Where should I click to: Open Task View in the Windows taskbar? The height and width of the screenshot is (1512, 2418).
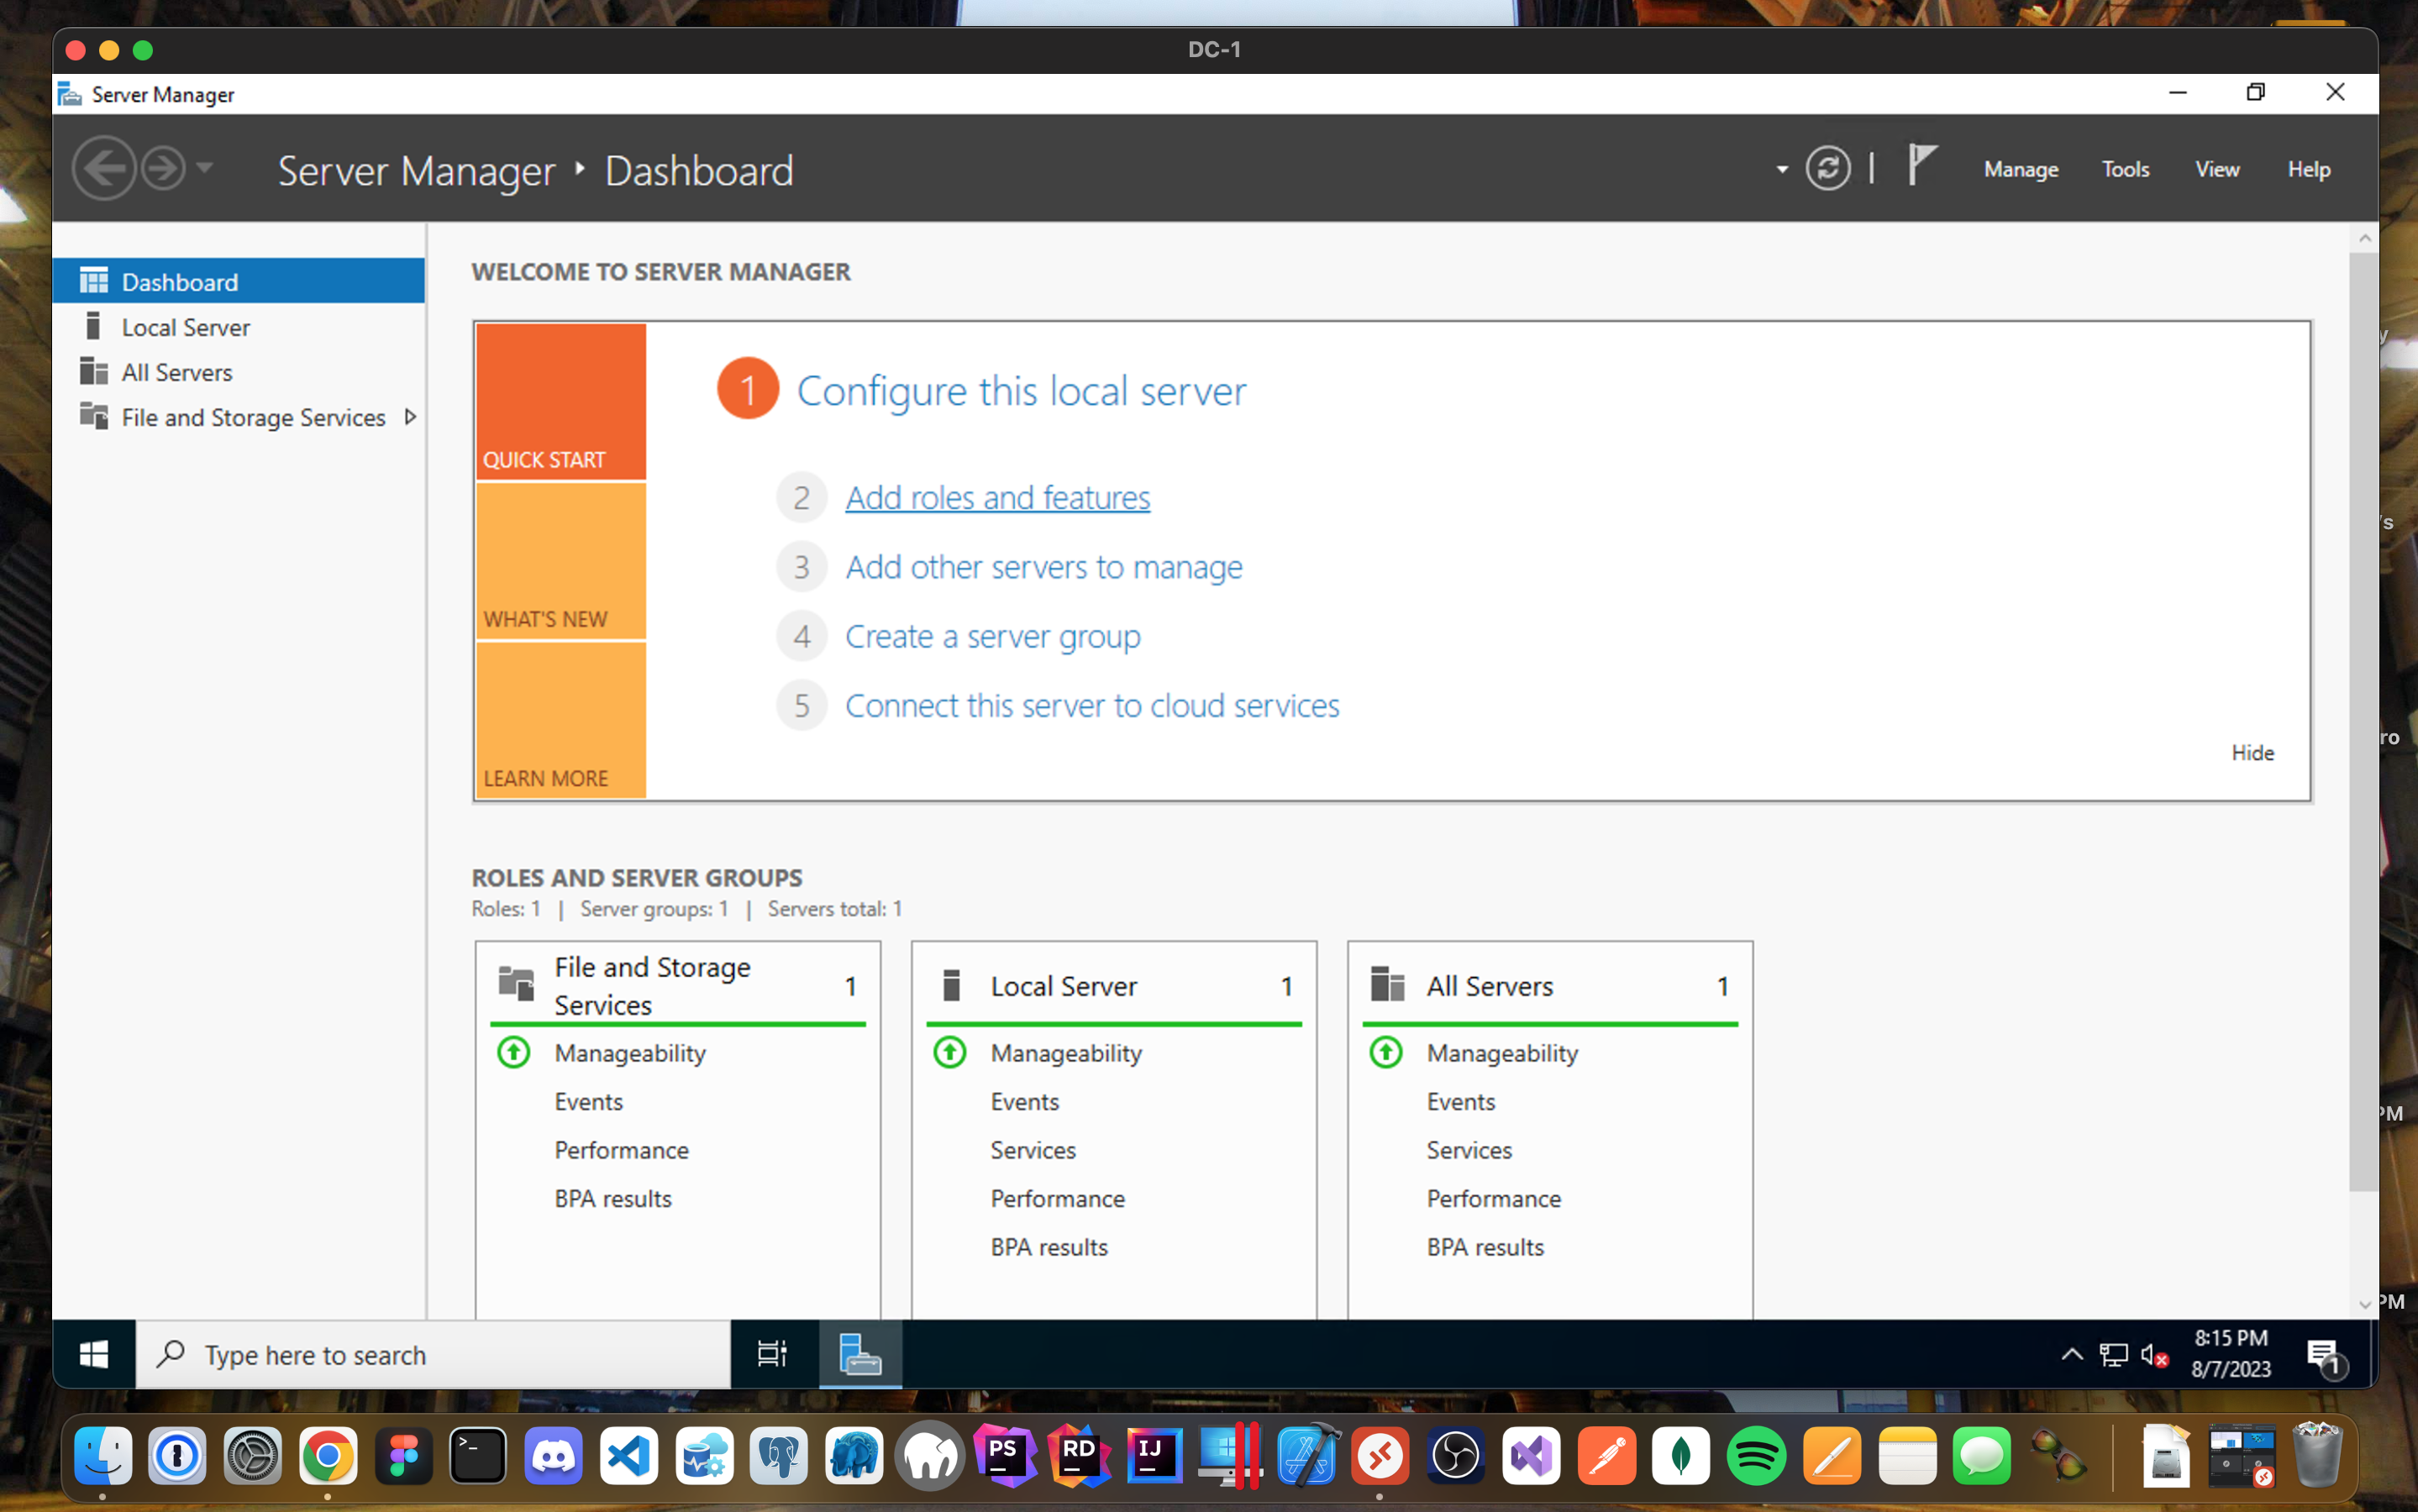772,1354
